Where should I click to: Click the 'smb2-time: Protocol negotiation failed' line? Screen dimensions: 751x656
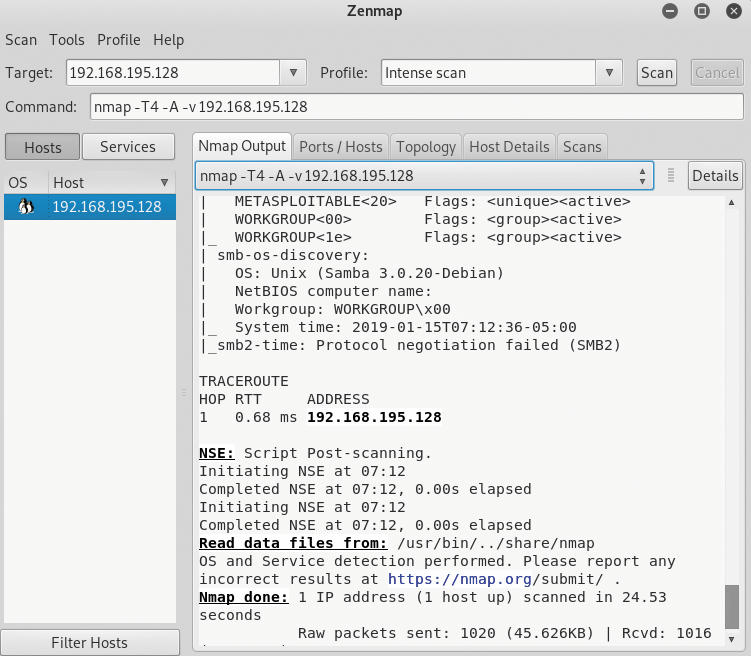point(419,345)
